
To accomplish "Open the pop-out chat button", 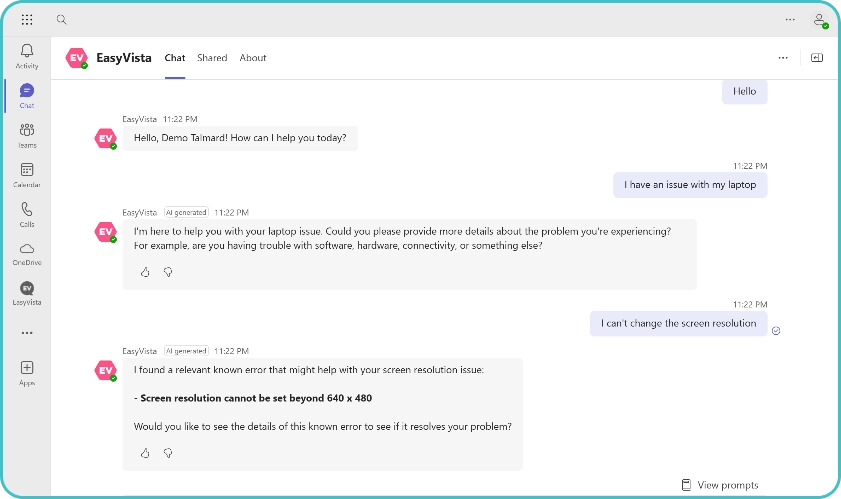I will point(816,58).
